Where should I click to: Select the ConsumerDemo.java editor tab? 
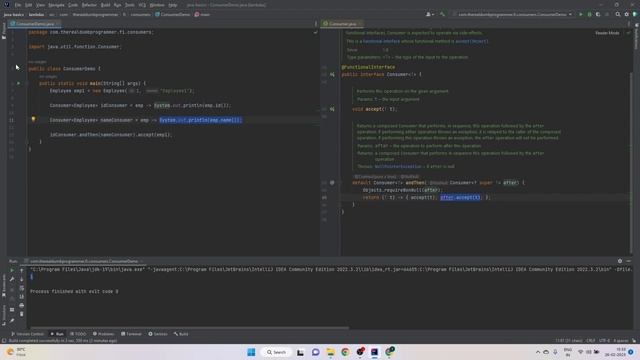pos(35,24)
